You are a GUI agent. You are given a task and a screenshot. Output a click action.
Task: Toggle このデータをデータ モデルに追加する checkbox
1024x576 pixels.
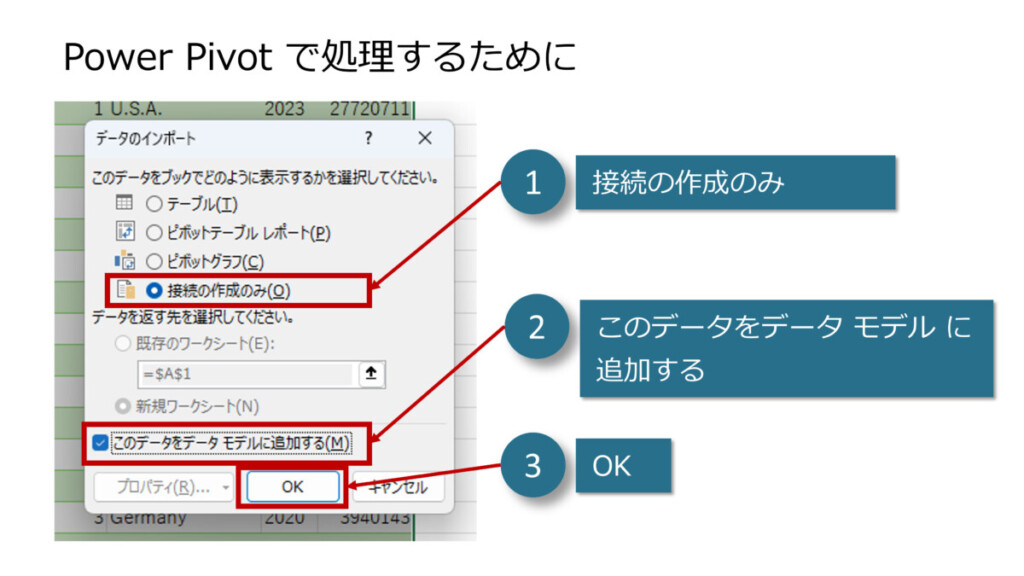pos(100,442)
